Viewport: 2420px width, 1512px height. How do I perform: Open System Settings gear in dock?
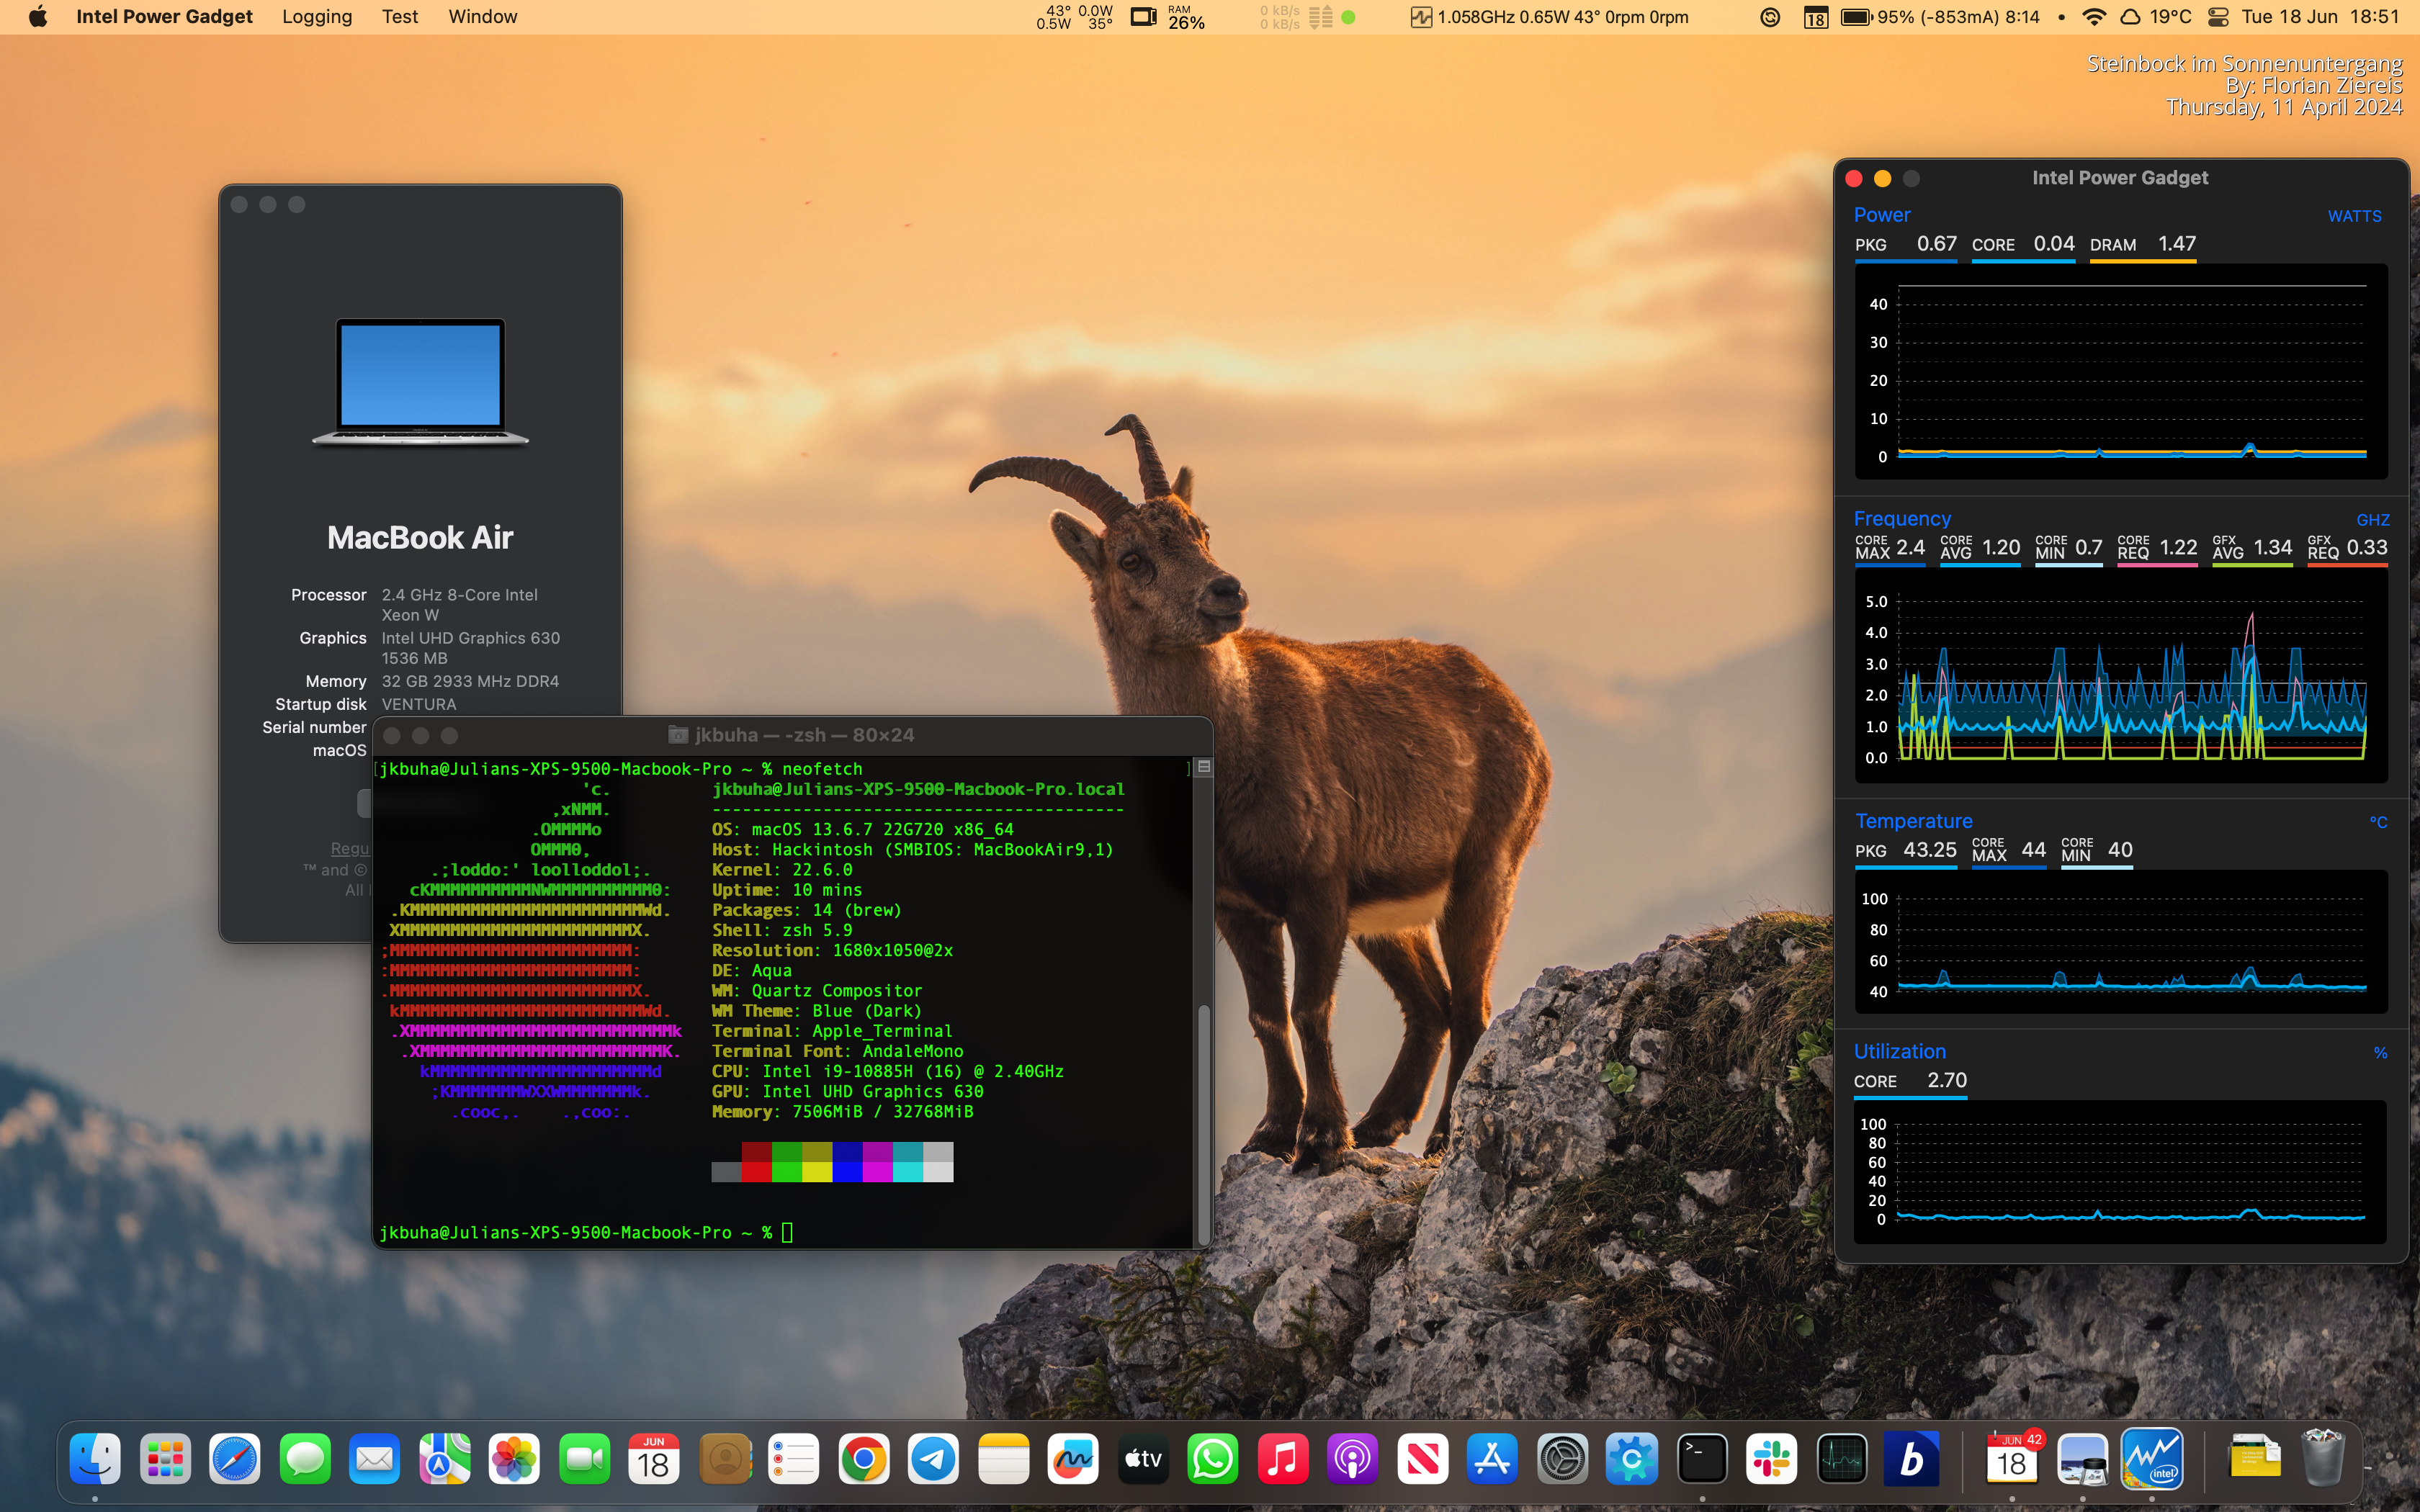coord(1562,1460)
